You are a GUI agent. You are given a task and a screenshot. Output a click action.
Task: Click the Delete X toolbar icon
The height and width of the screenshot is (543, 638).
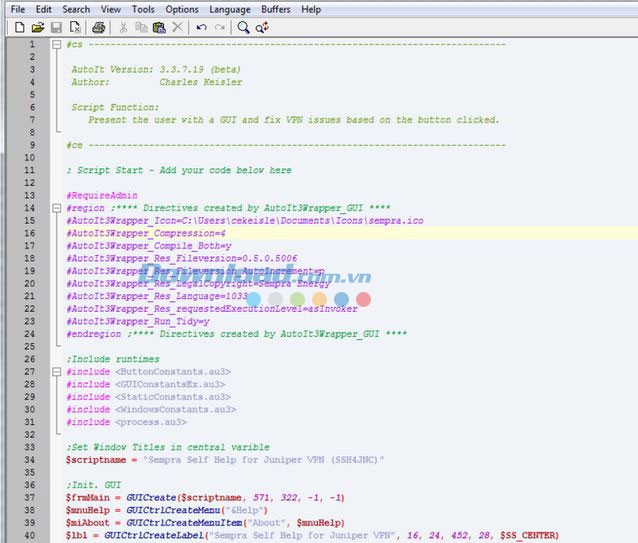pos(177,28)
